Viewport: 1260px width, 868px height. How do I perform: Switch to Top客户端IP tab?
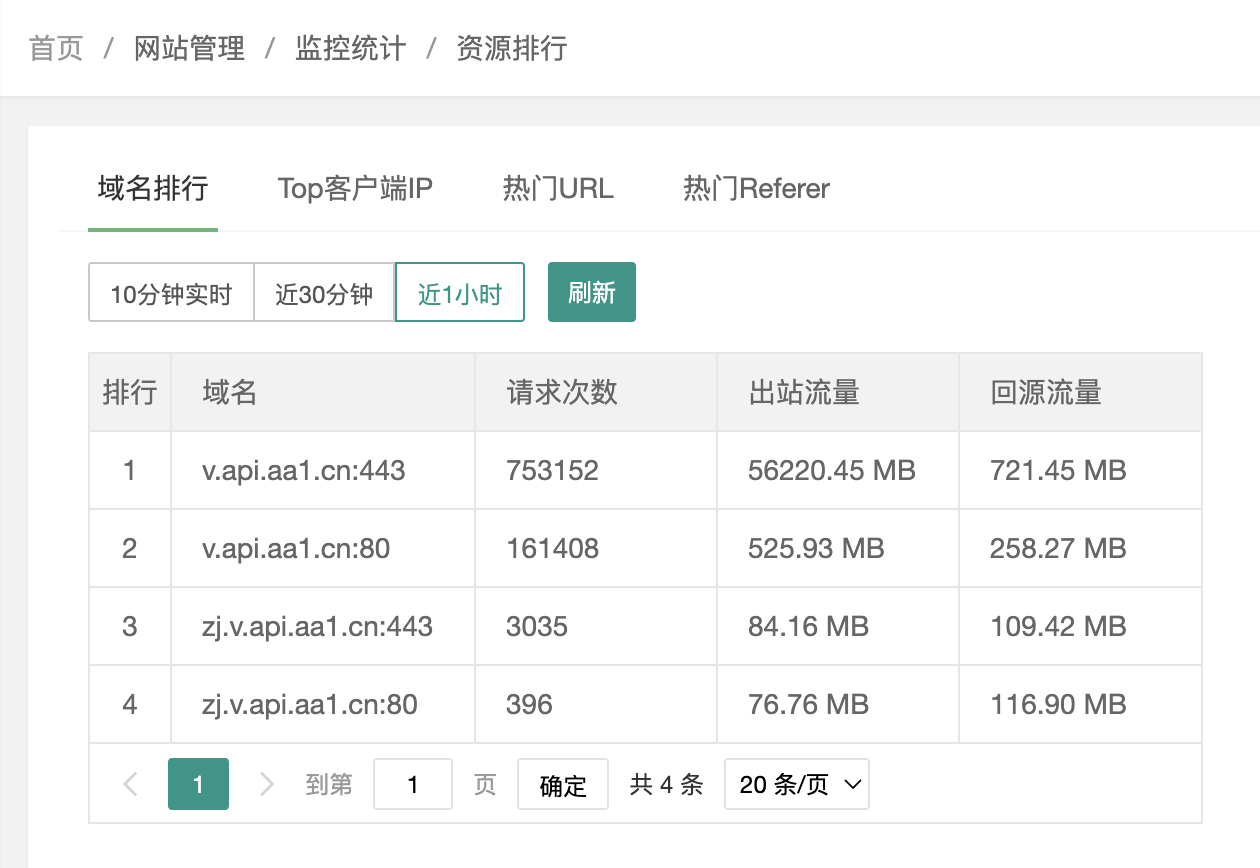(x=355, y=188)
